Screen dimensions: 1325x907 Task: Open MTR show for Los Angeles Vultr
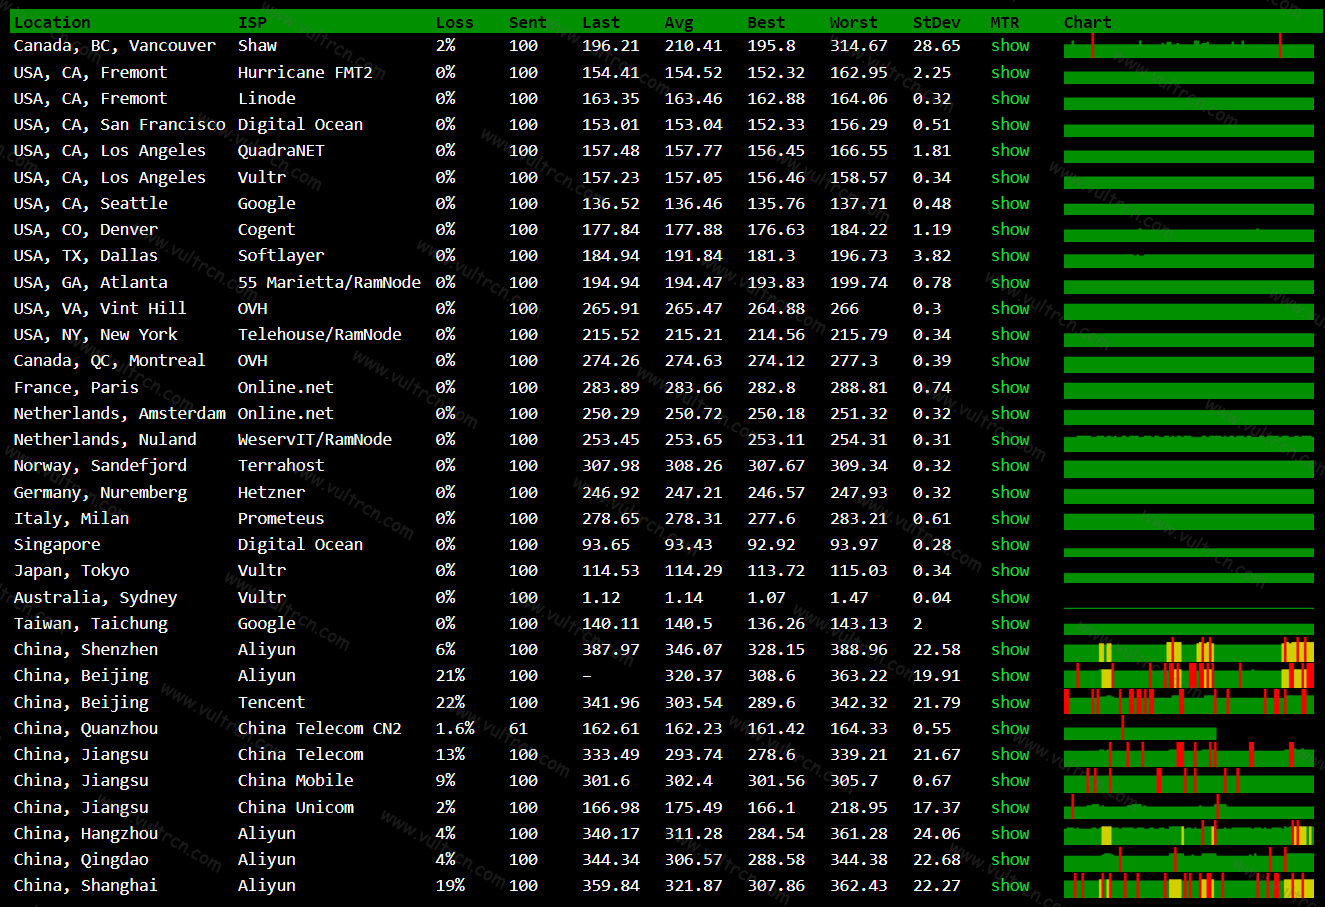[x=1010, y=177]
